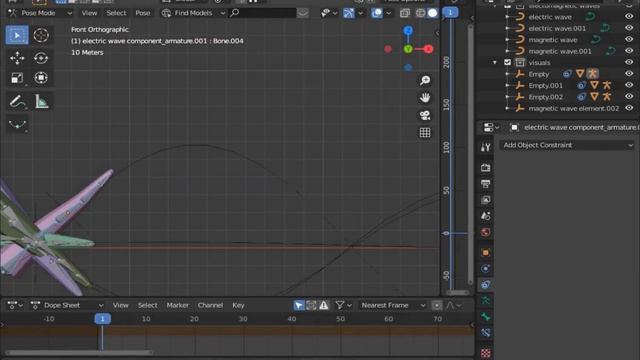Choose the Annotate pencil tool
Screen dimensions: 640x360
[x=17, y=101]
